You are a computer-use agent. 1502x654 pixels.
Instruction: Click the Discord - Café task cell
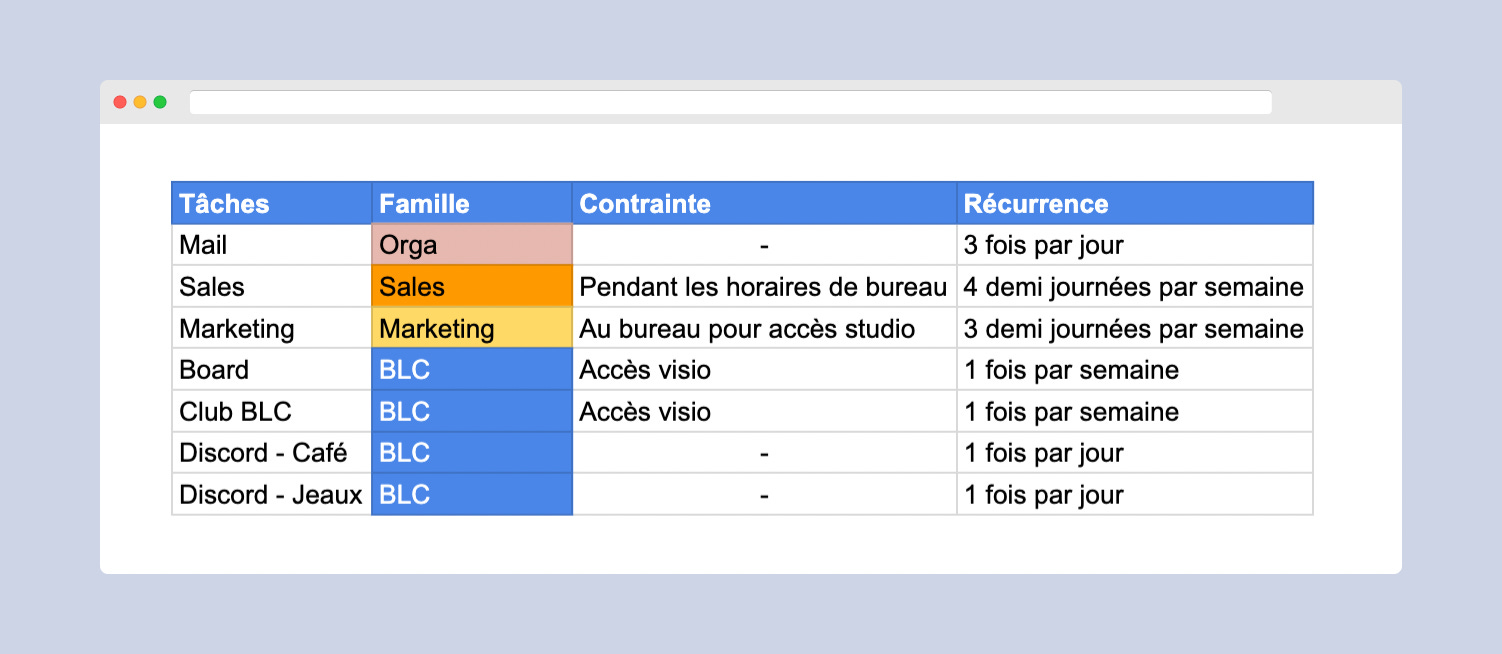(272, 453)
